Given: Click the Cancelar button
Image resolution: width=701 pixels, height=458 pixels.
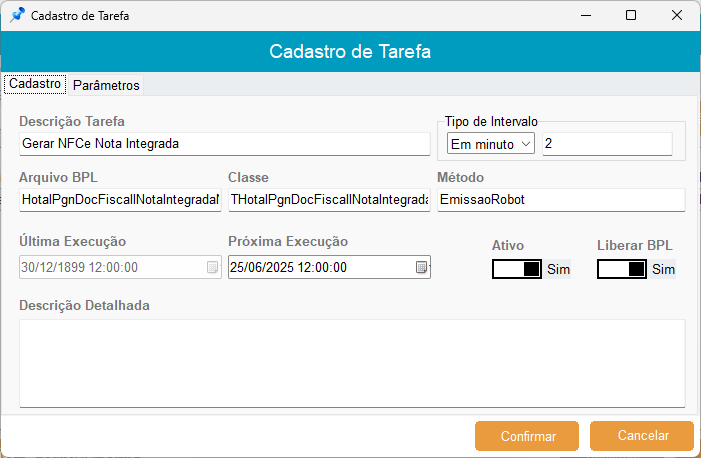Looking at the screenshot, I should click(642, 436).
